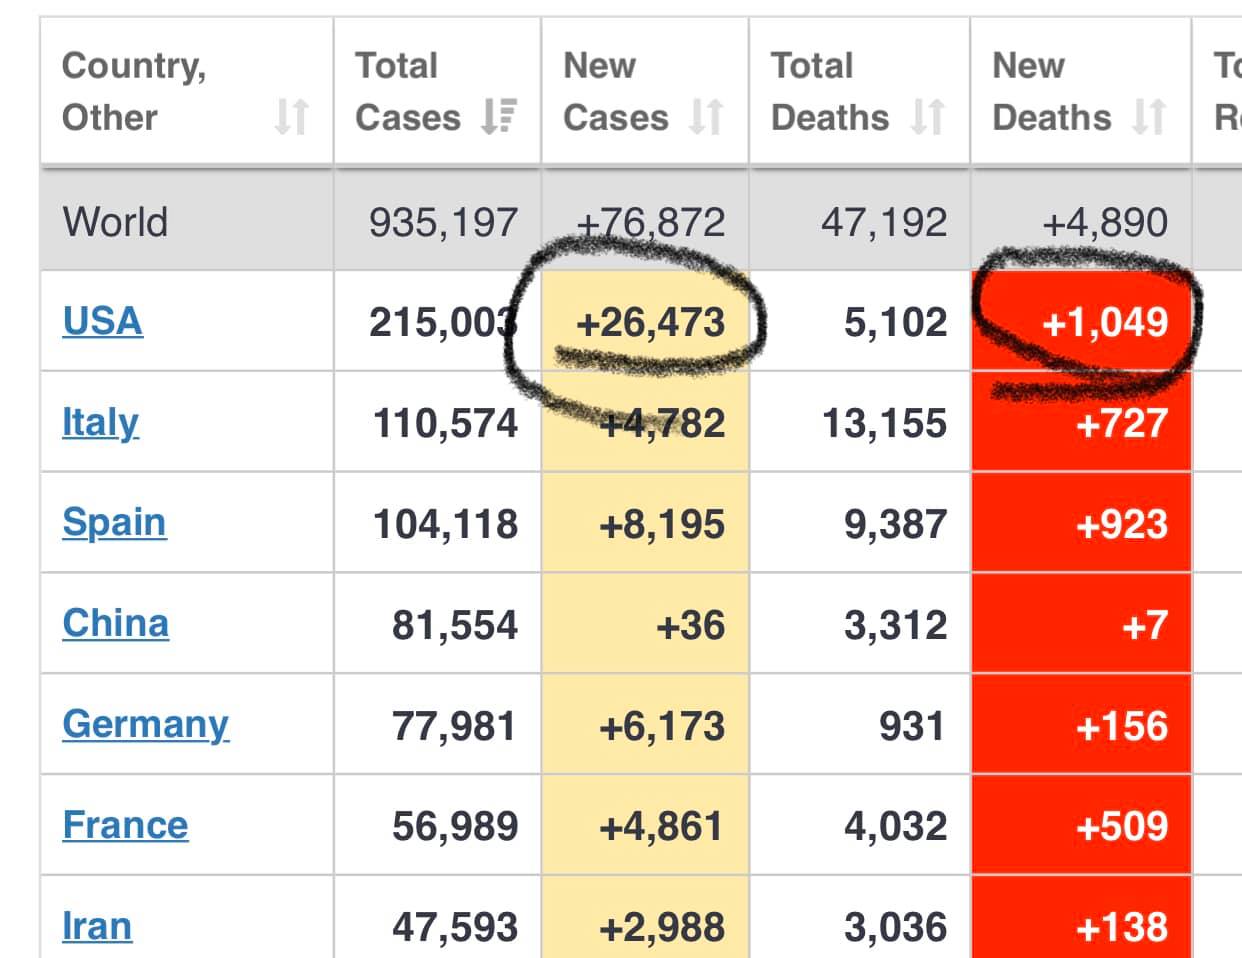Open the Germany country link

pos(145,724)
